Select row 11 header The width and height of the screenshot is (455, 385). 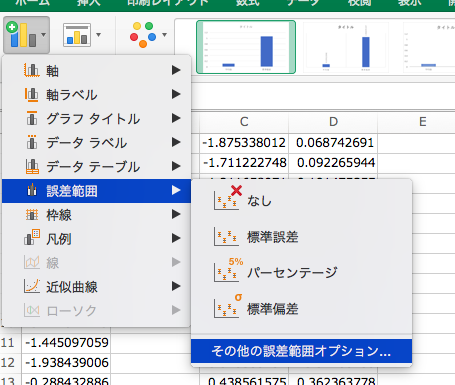11,343
